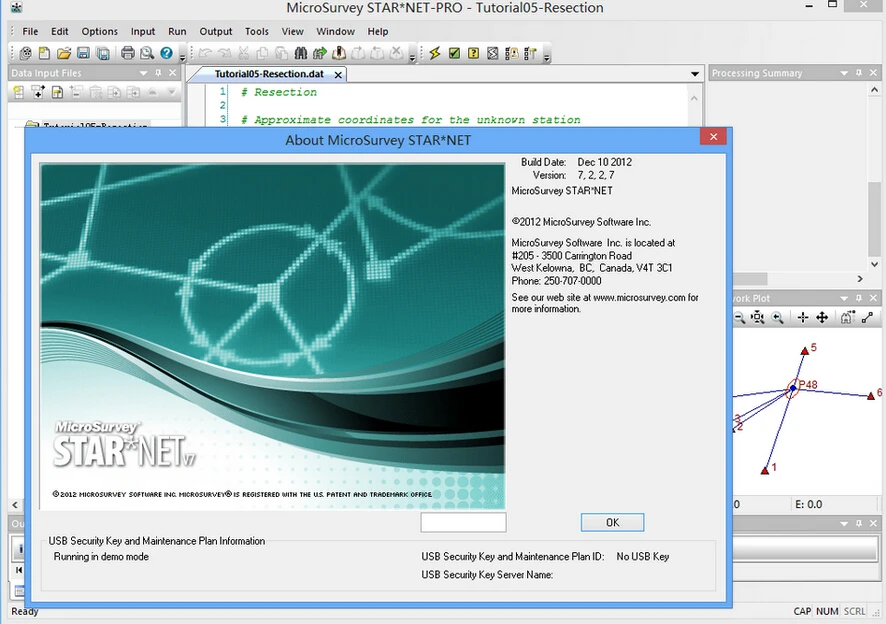Click the single floppy Save icon
The height and width of the screenshot is (624, 886).
click(84, 53)
